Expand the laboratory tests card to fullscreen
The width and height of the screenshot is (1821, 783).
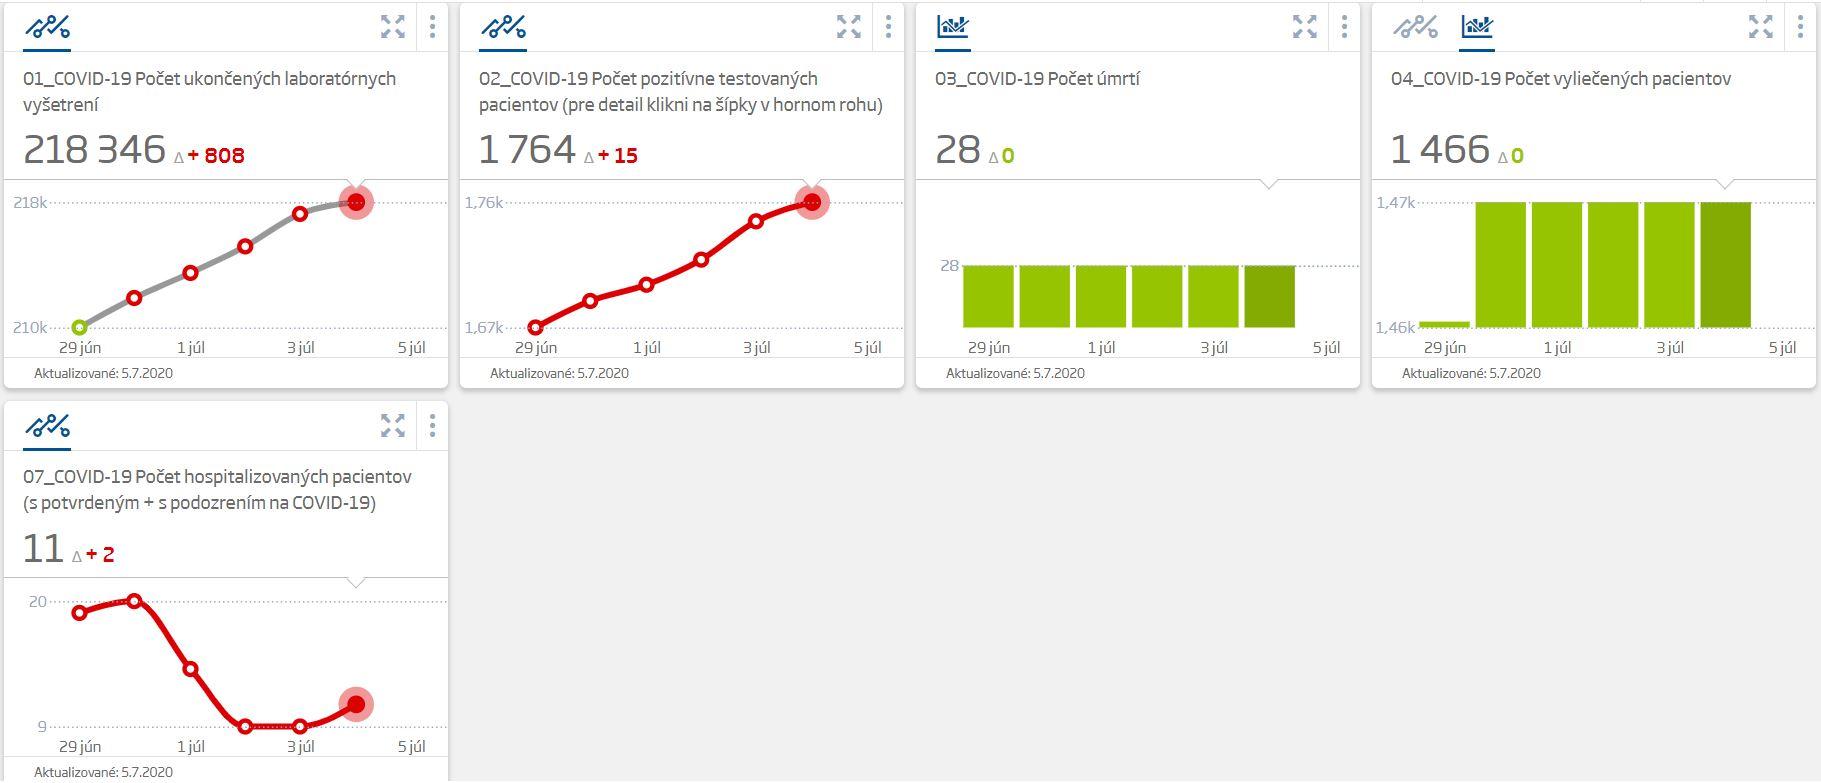[393, 27]
